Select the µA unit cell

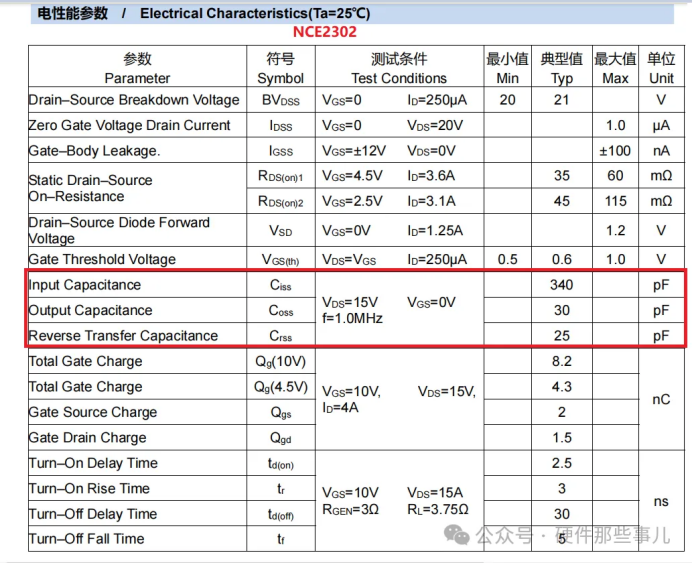pyautogui.click(x=661, y=126)
